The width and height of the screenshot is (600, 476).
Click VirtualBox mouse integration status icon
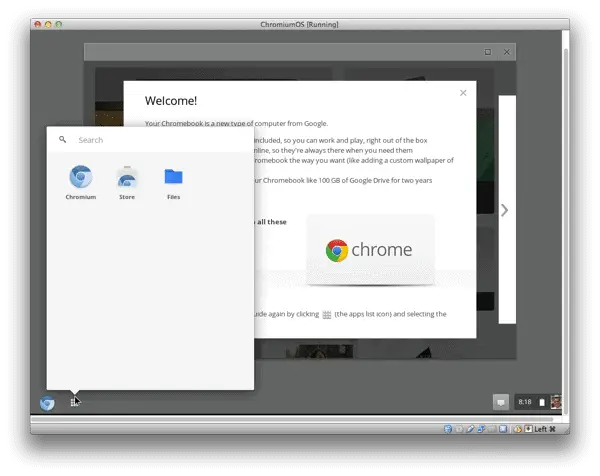[518, 429]
